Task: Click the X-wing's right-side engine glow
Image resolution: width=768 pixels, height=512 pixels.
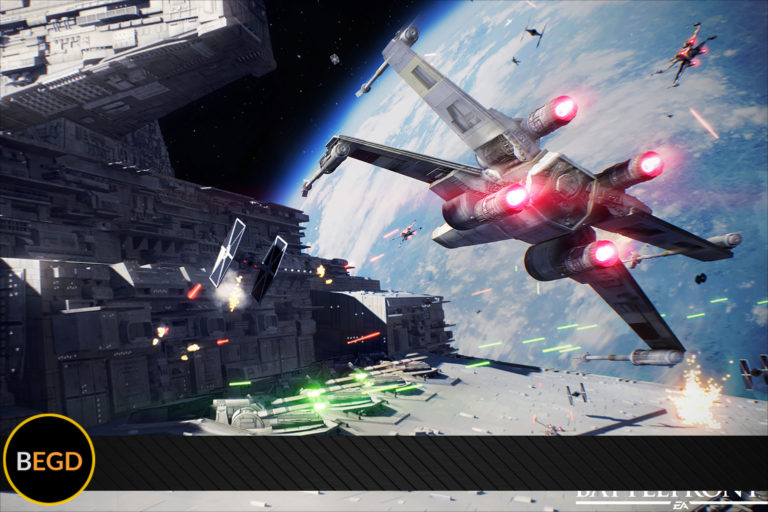Action: (x=649, y=164)
